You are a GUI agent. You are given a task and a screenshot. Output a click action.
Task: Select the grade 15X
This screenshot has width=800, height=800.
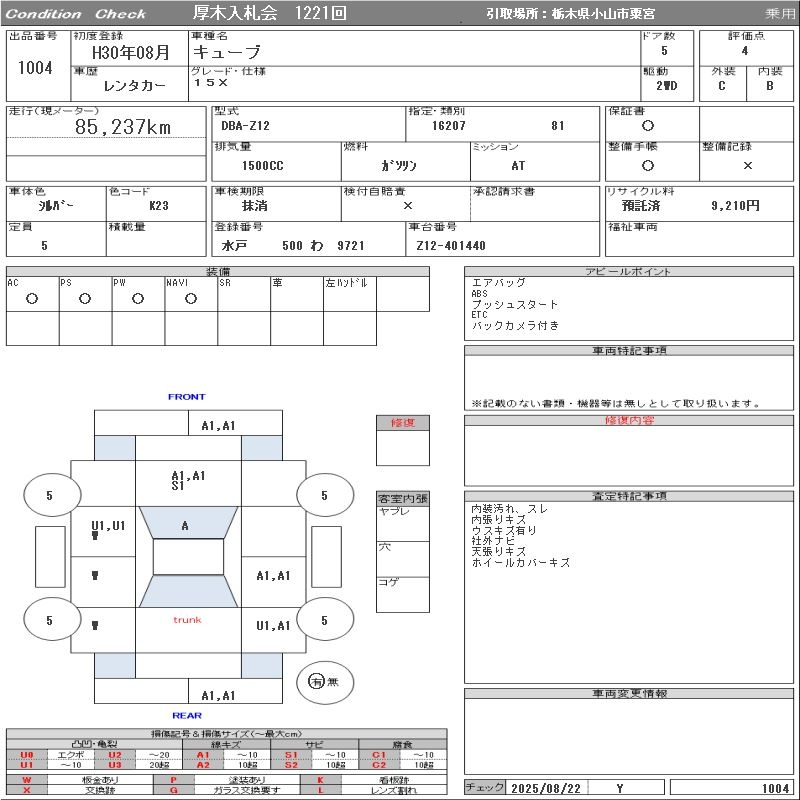point(211,82)
